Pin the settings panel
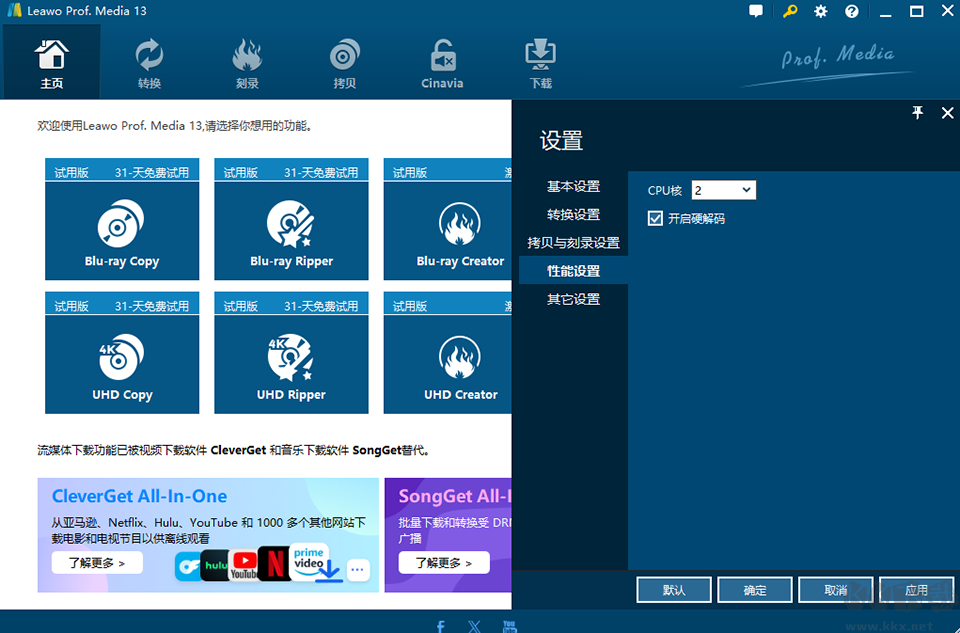 click(917, 113)
